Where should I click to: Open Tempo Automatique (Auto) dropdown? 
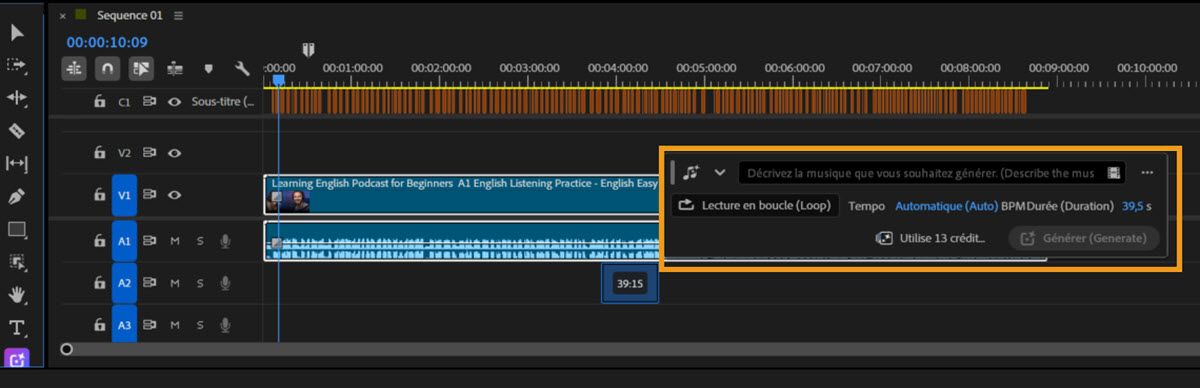946,206
